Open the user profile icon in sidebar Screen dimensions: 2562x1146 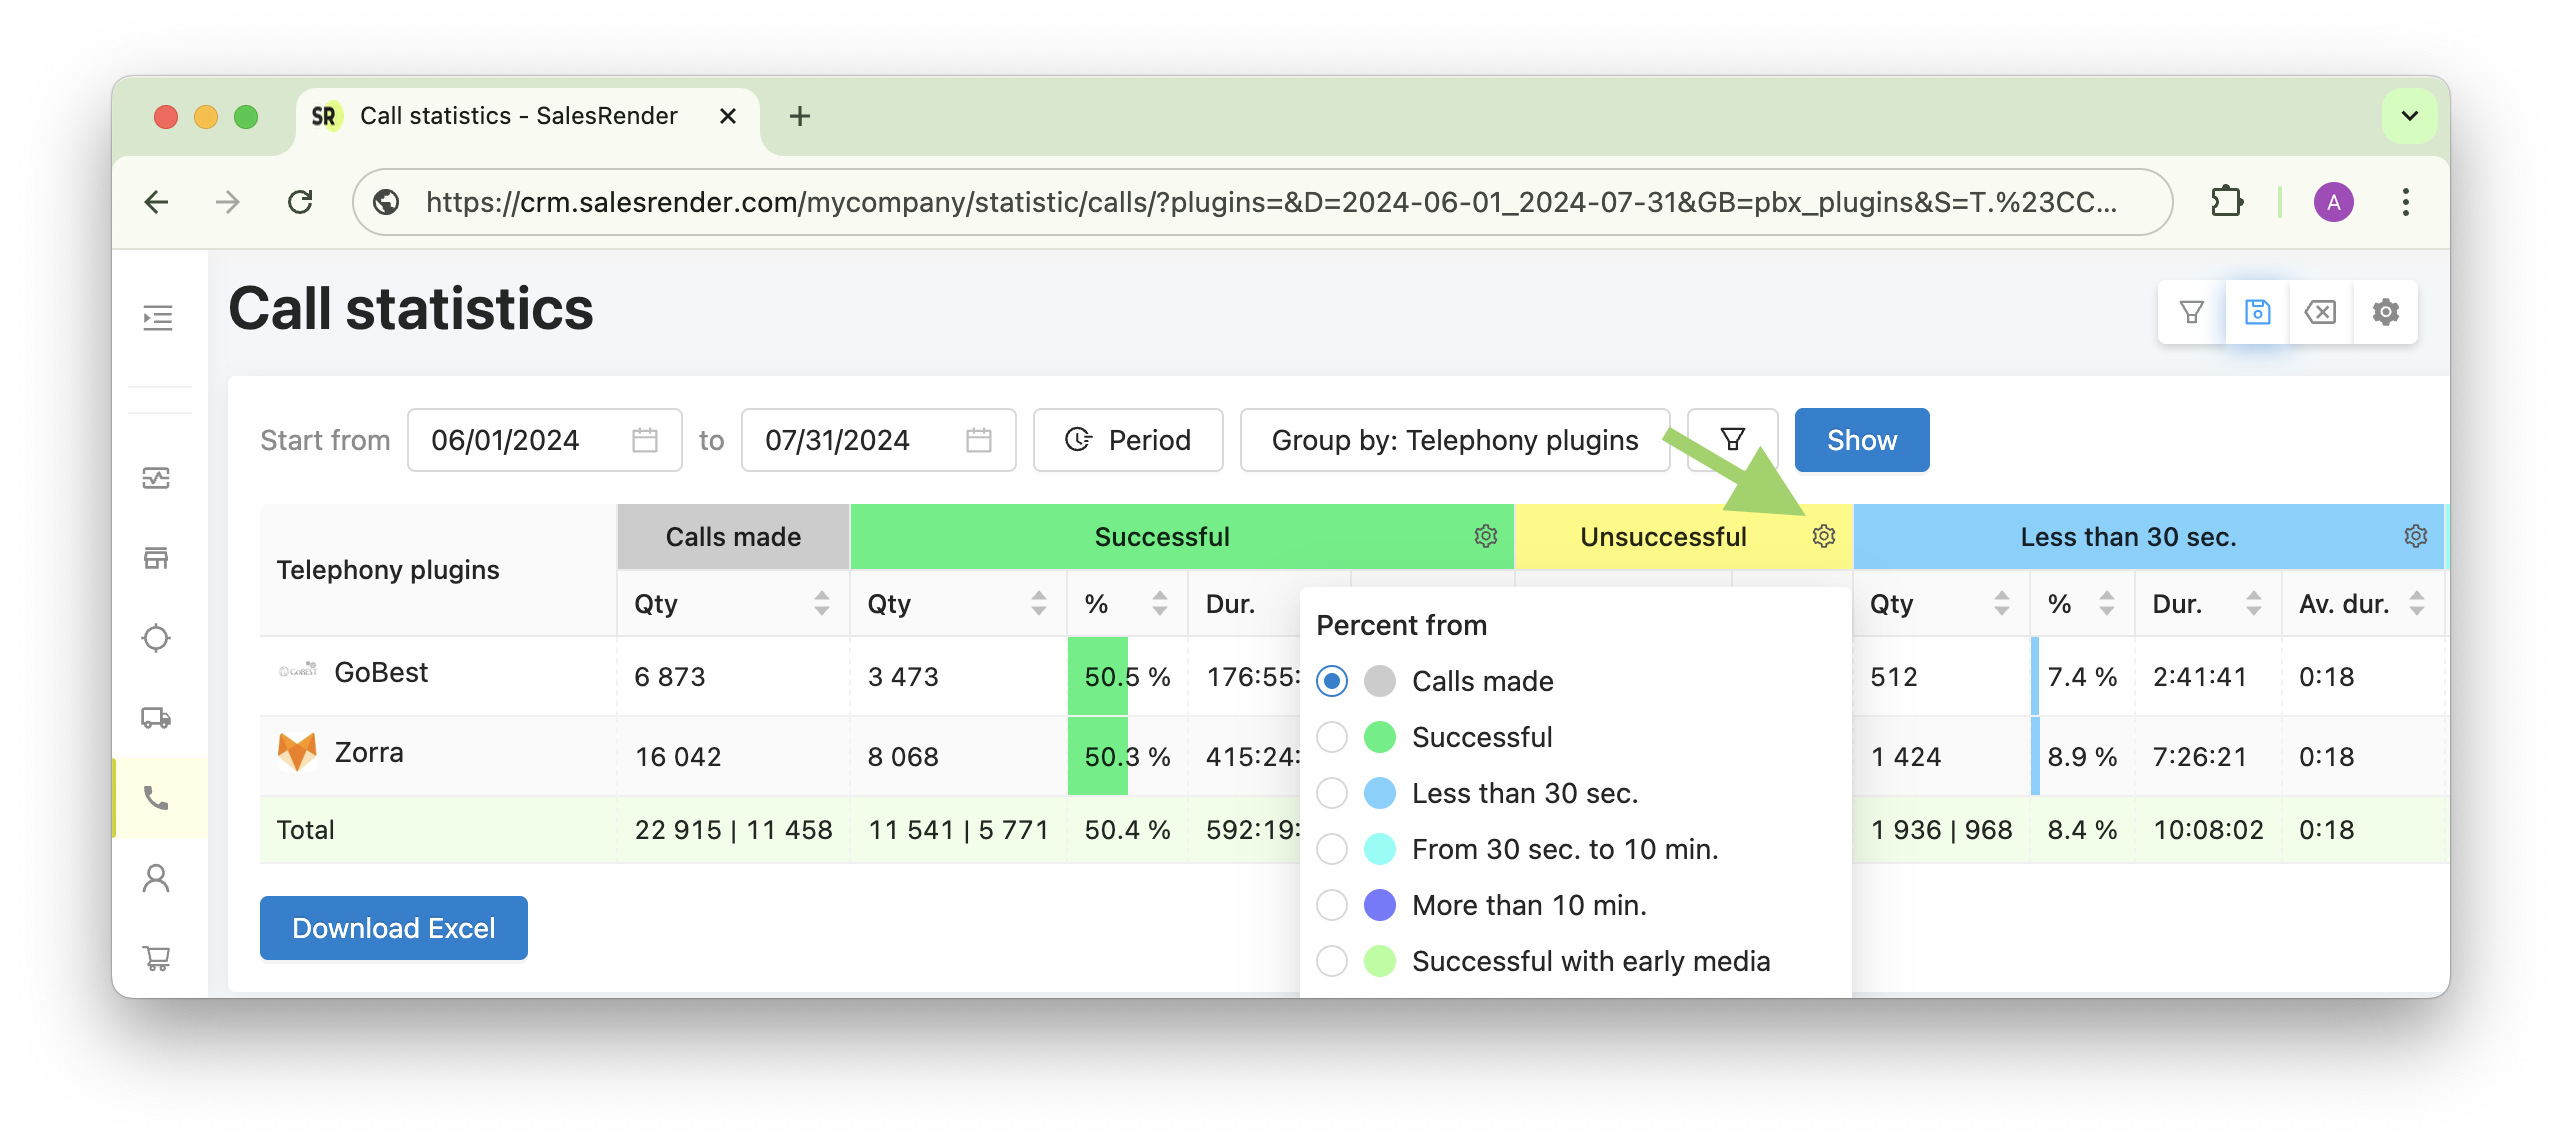click(x=156, y=878)
